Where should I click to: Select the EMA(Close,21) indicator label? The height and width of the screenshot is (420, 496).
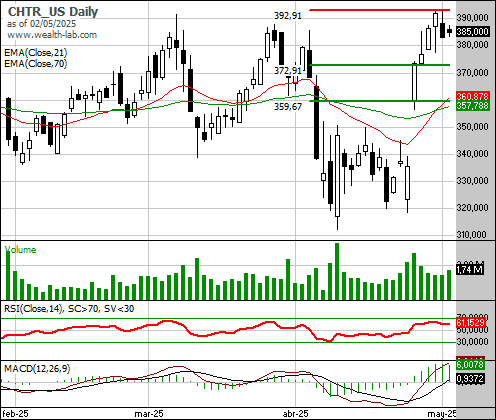[x=36, y=53]
